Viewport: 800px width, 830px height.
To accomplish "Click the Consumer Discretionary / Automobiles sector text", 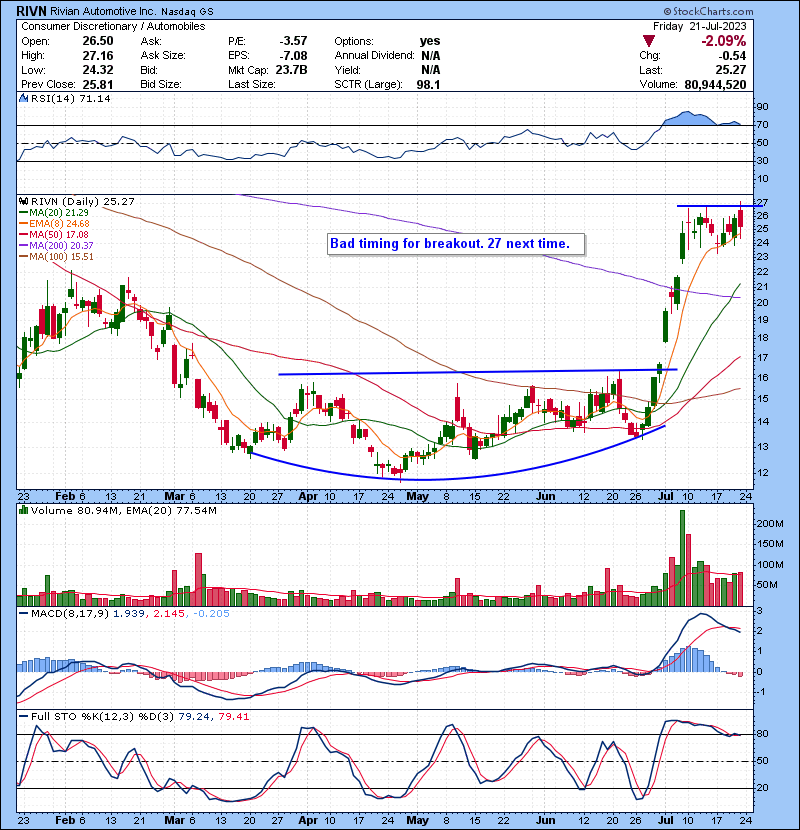I will [113, 26].
